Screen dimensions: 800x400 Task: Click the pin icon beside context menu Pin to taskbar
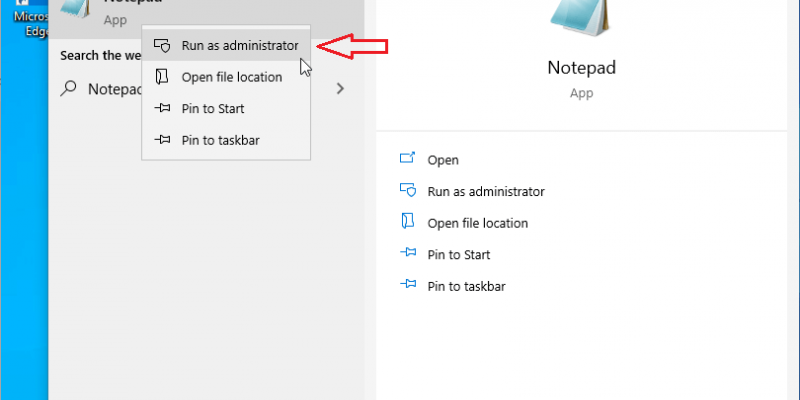pyautogui.click(x=162, y=140)
